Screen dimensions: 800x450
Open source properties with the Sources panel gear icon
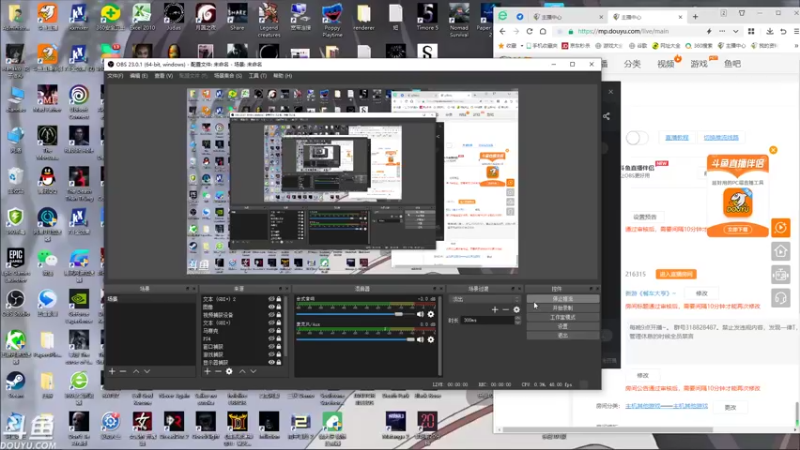click(x=229, y=371)
